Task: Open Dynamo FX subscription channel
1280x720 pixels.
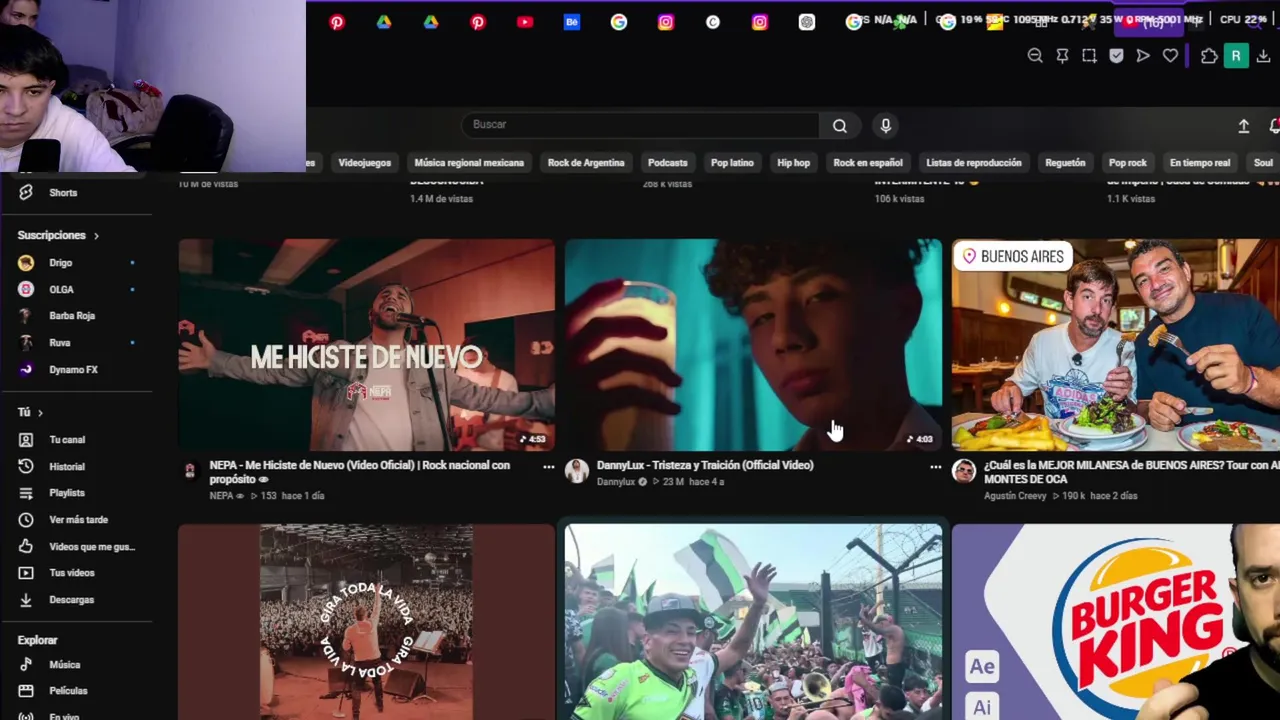Action: [76, 370]
